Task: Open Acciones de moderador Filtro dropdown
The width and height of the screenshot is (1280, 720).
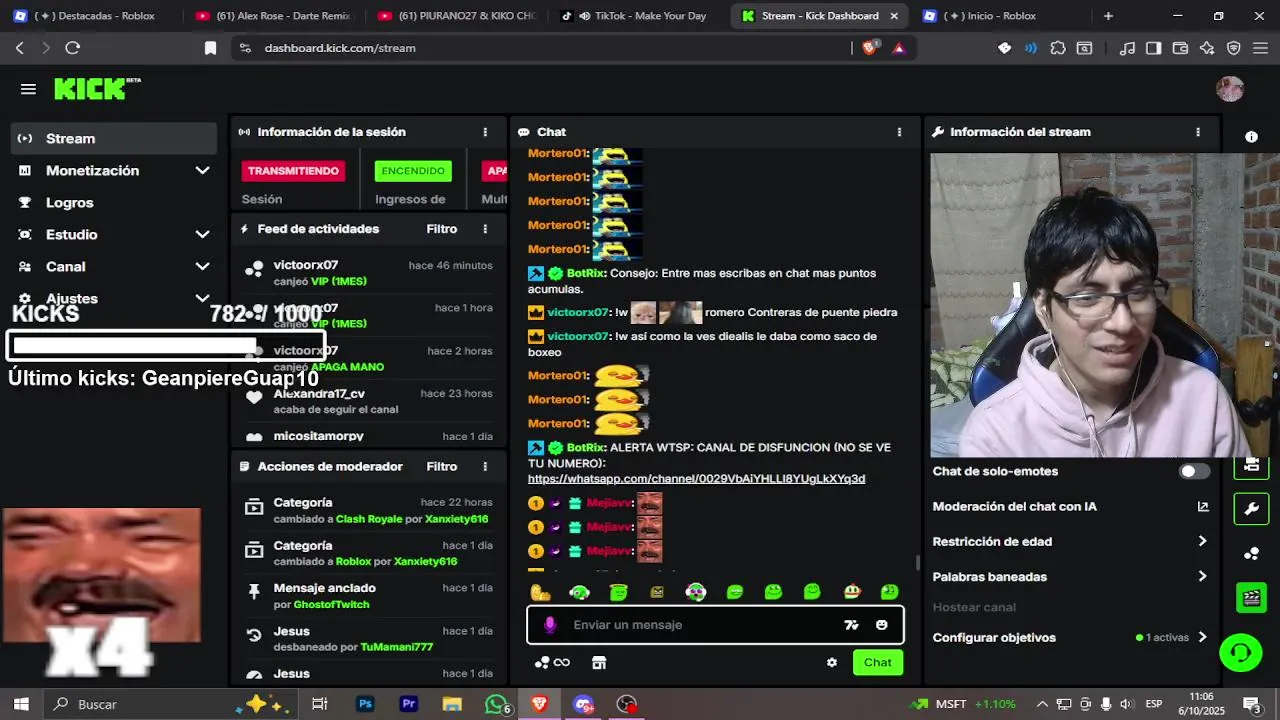Action: 442,467
